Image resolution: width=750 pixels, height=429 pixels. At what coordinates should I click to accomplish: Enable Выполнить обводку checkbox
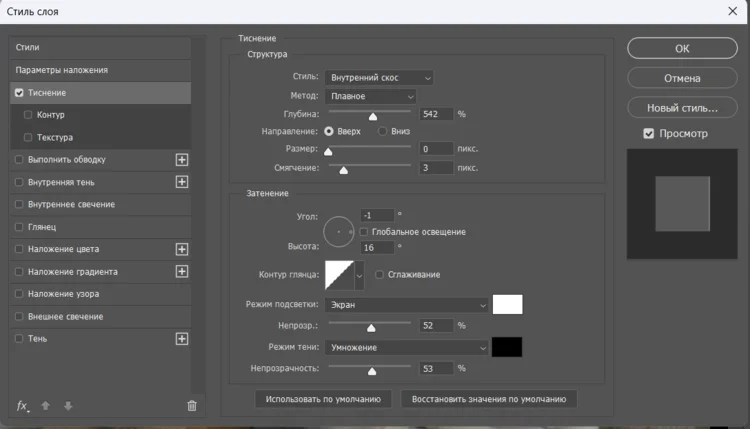click(x=19, y=159)
